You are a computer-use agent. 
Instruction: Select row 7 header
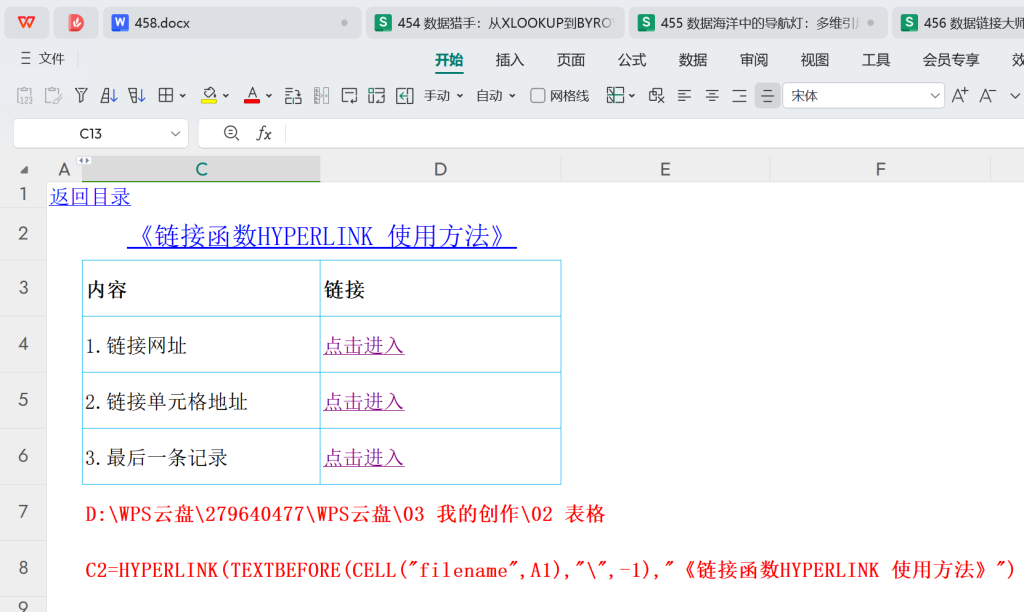click(24, 511)
